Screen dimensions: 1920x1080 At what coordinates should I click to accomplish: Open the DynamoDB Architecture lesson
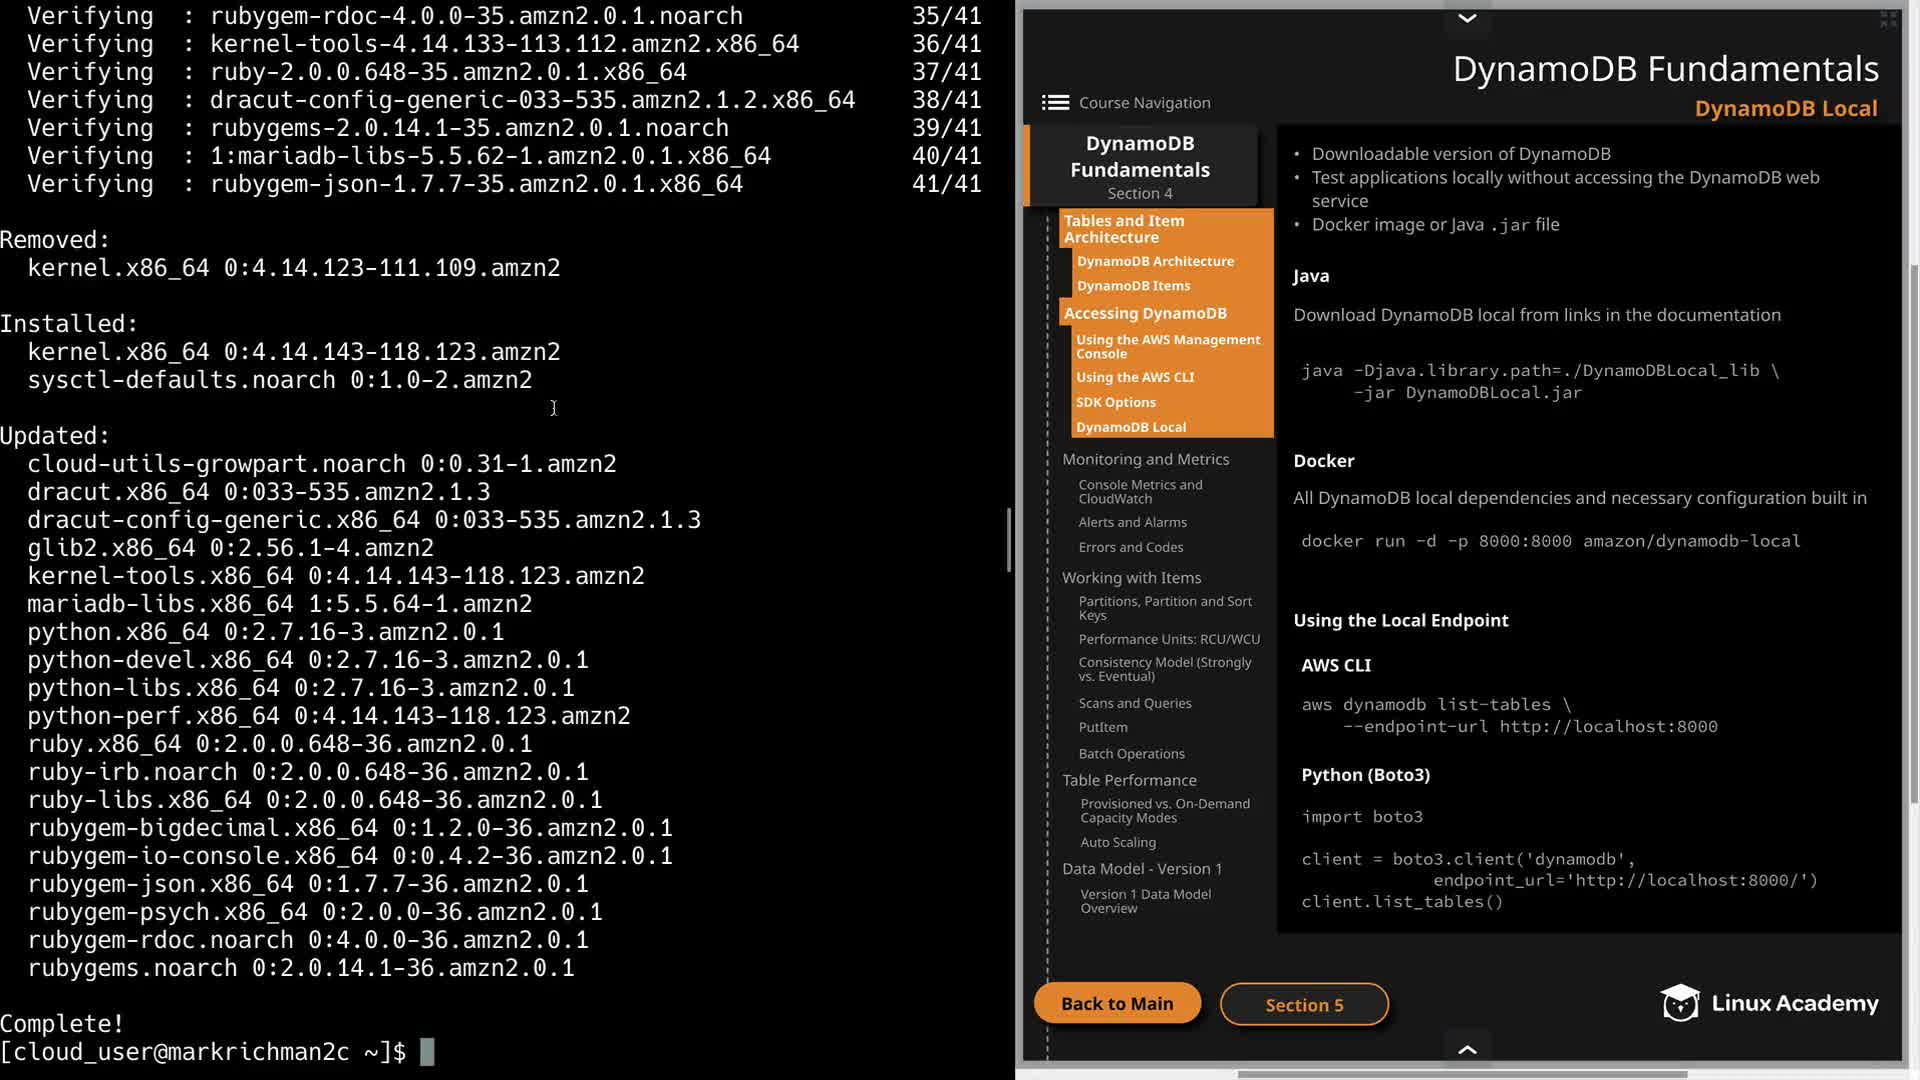1155,261
